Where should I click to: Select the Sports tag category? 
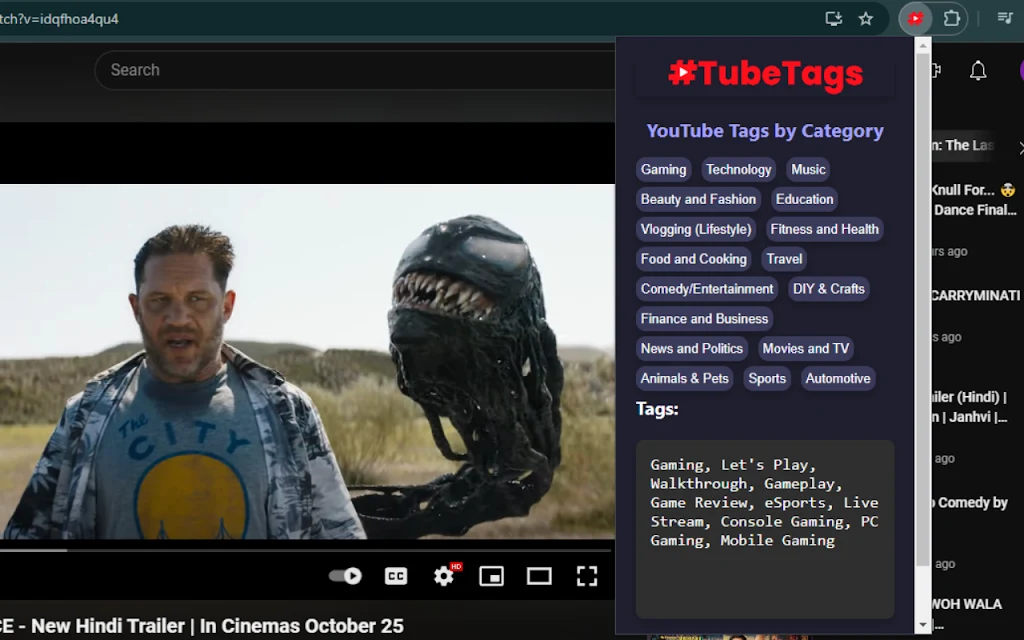pos(767,379)
